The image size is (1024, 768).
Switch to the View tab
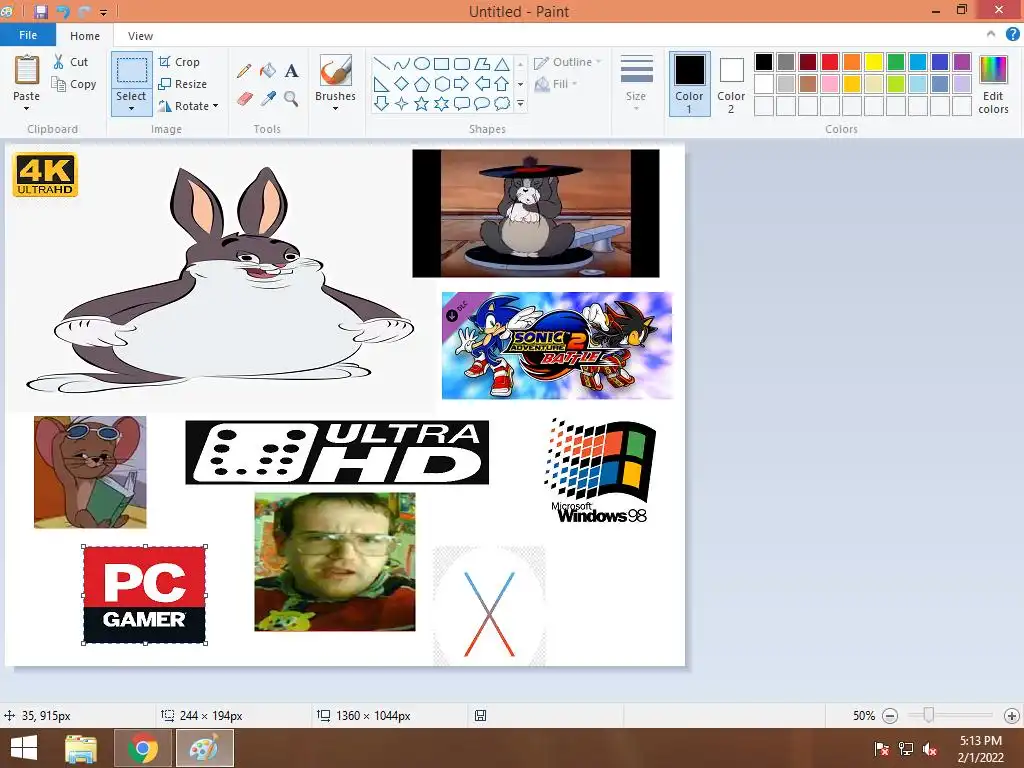(140, 36)
